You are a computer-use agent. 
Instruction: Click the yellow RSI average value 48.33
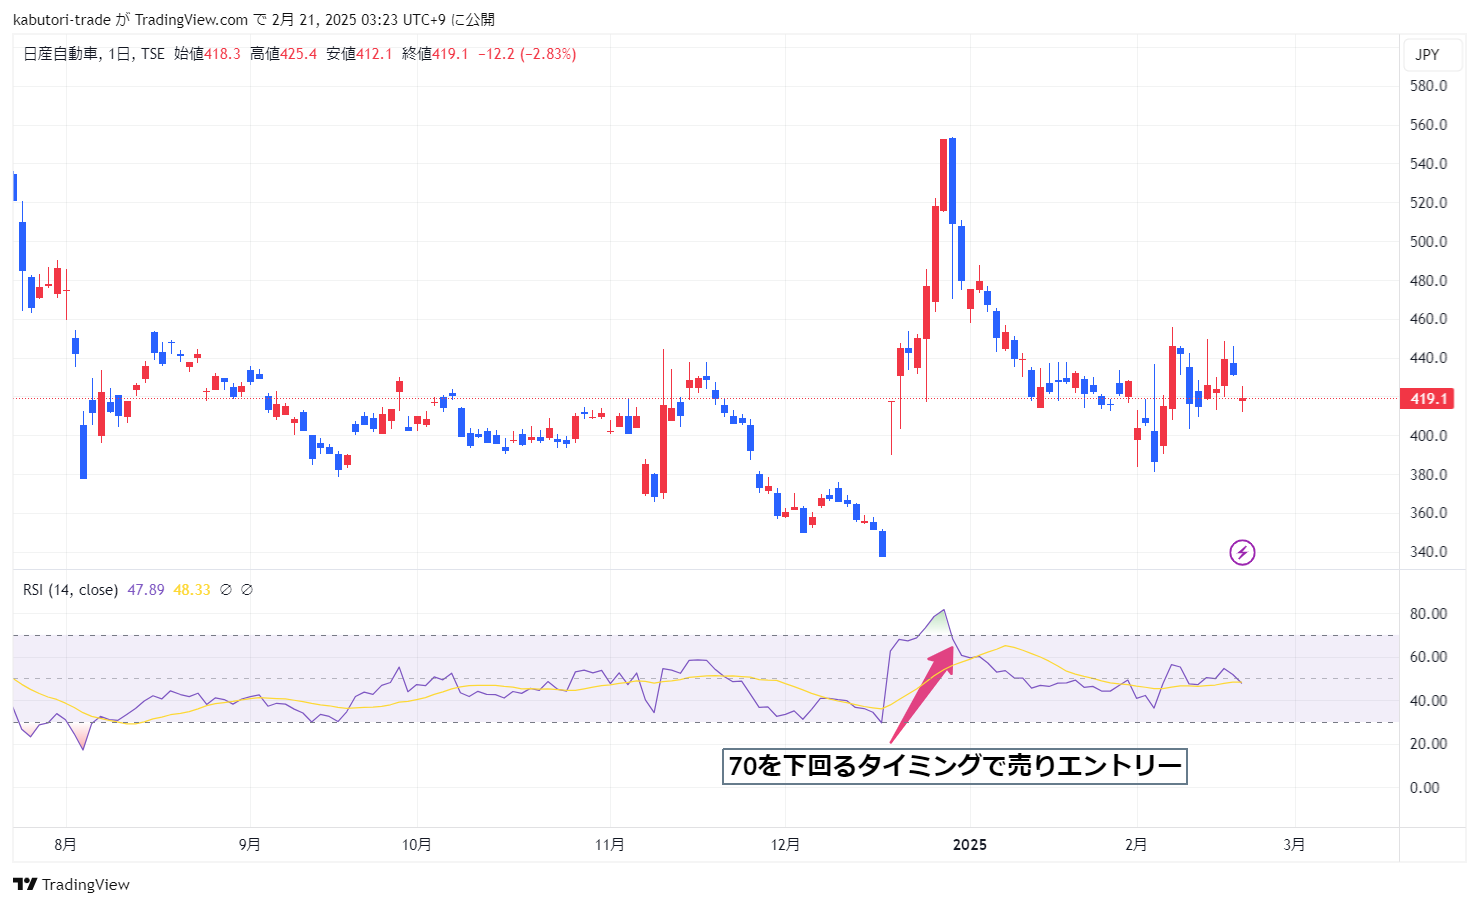[x=192, y=590]
